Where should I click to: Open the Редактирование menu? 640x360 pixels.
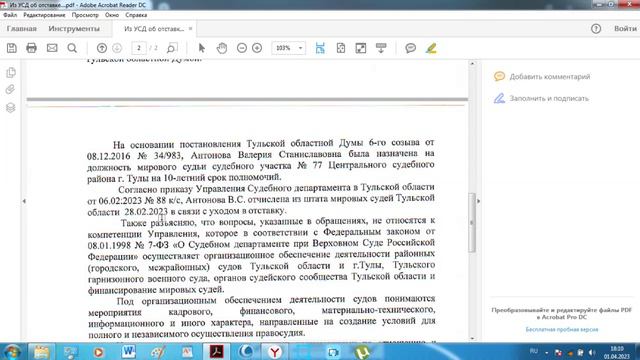point(44,15)
